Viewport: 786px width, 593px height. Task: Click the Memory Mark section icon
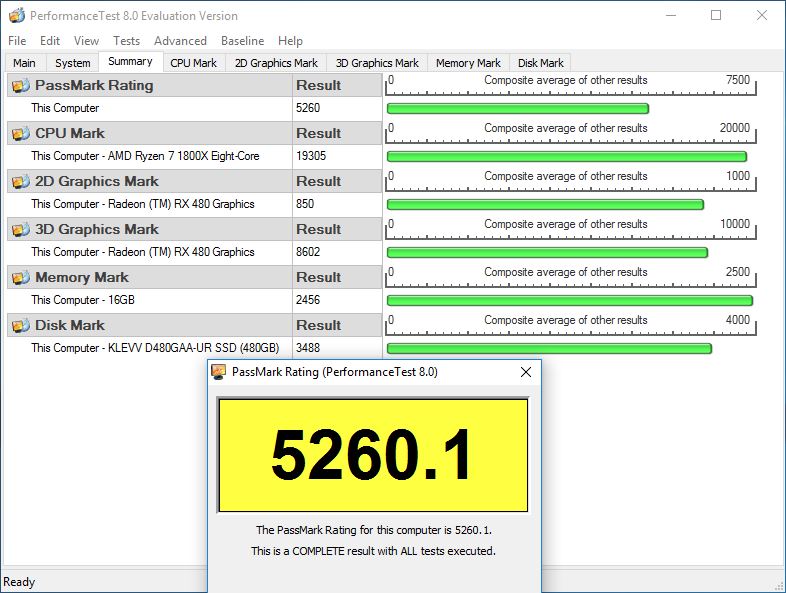click(x=21, y=278)
